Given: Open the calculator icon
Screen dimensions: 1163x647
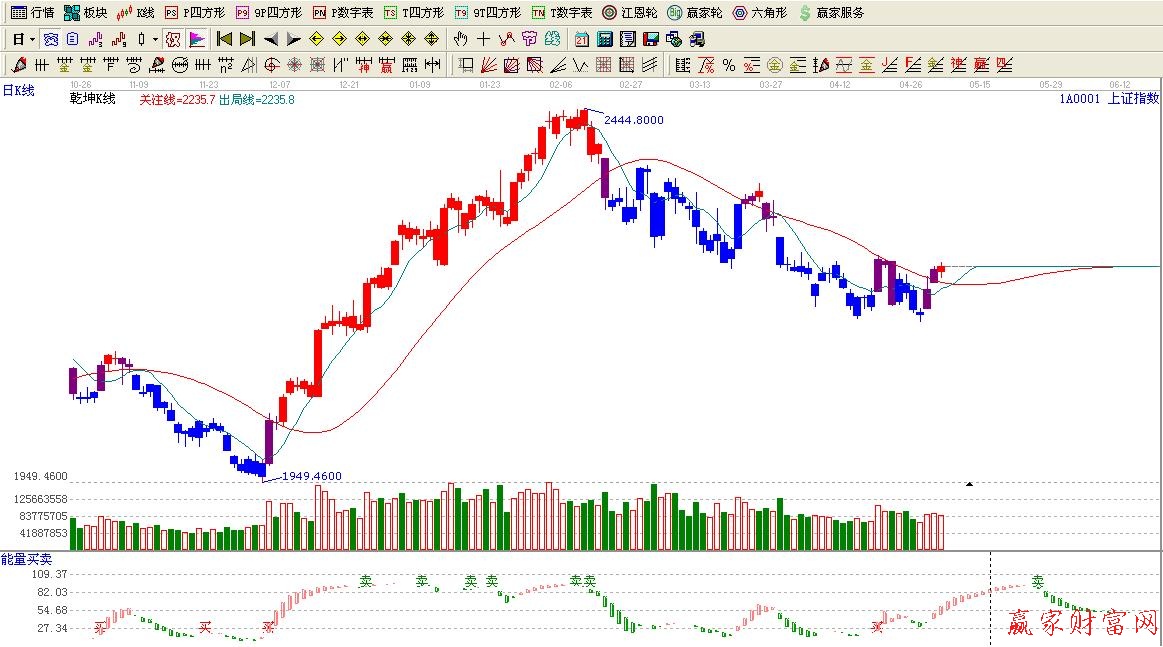Looking at the screenshot, I should click(605, 39).
